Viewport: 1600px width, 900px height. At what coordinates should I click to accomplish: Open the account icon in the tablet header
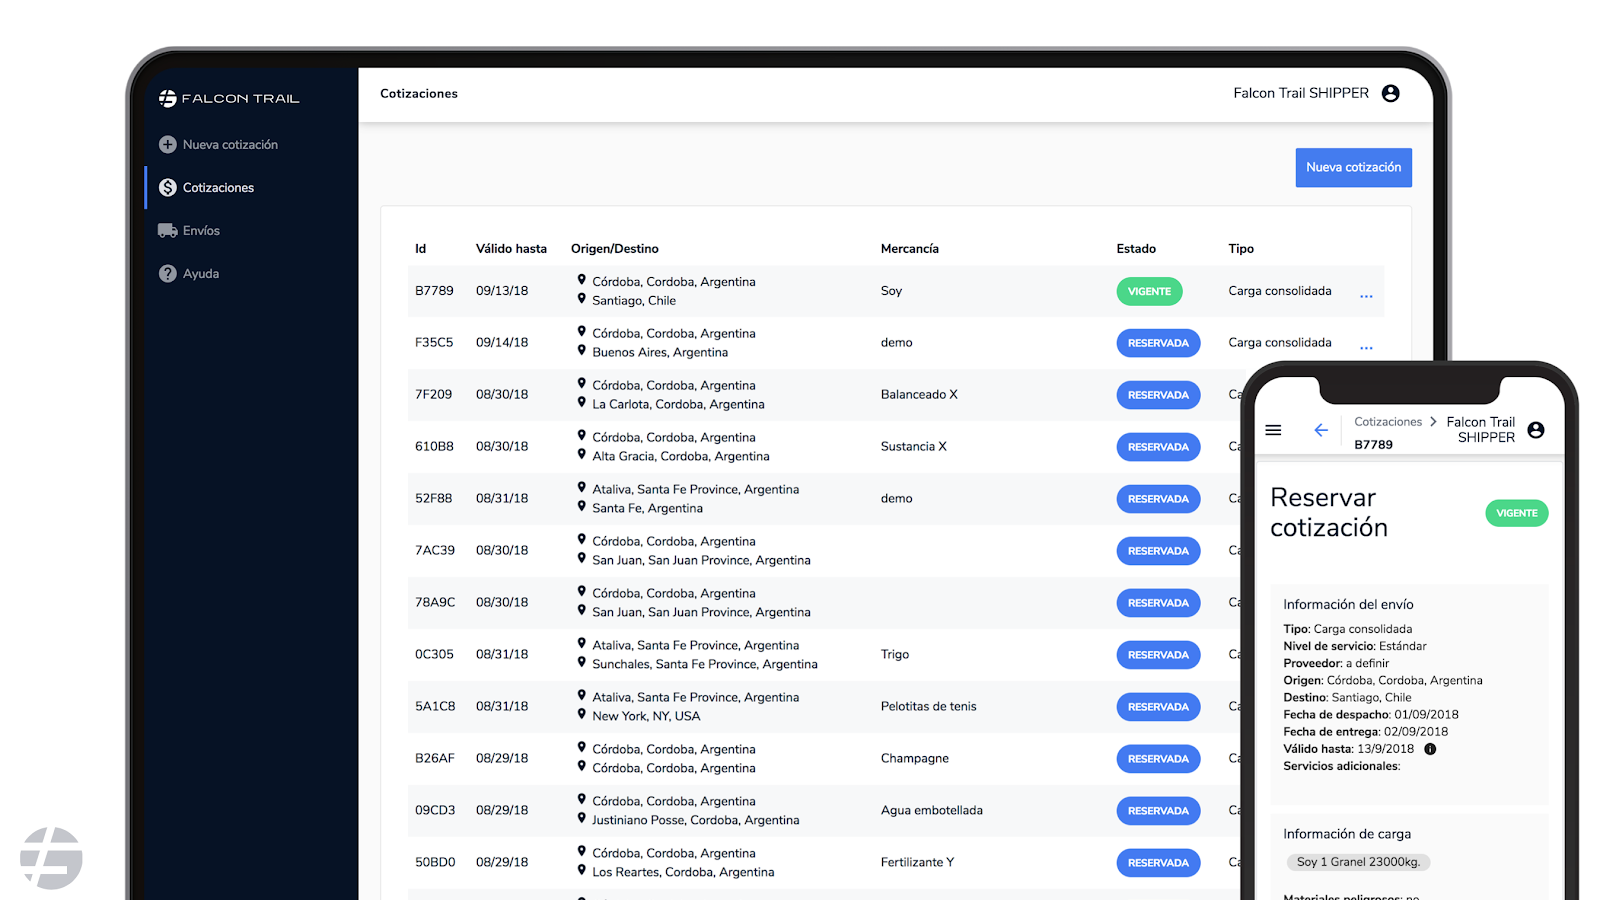tap(1390, 93)
